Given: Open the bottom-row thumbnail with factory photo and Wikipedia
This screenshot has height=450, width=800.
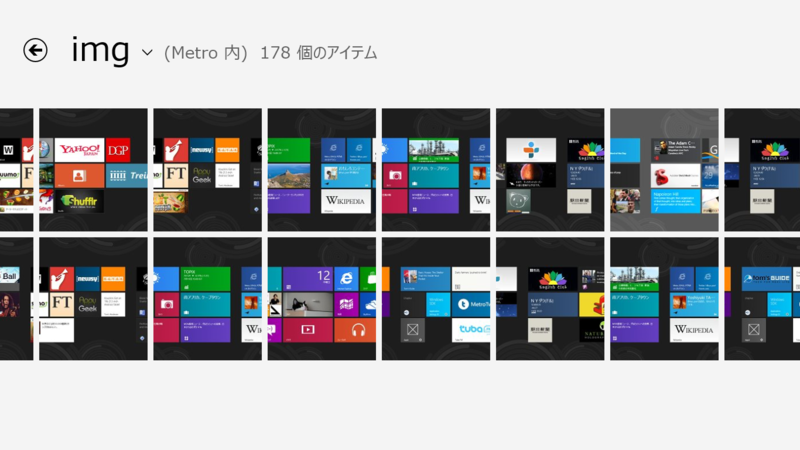Looking at the screenshot, I should tap(664, 298).
